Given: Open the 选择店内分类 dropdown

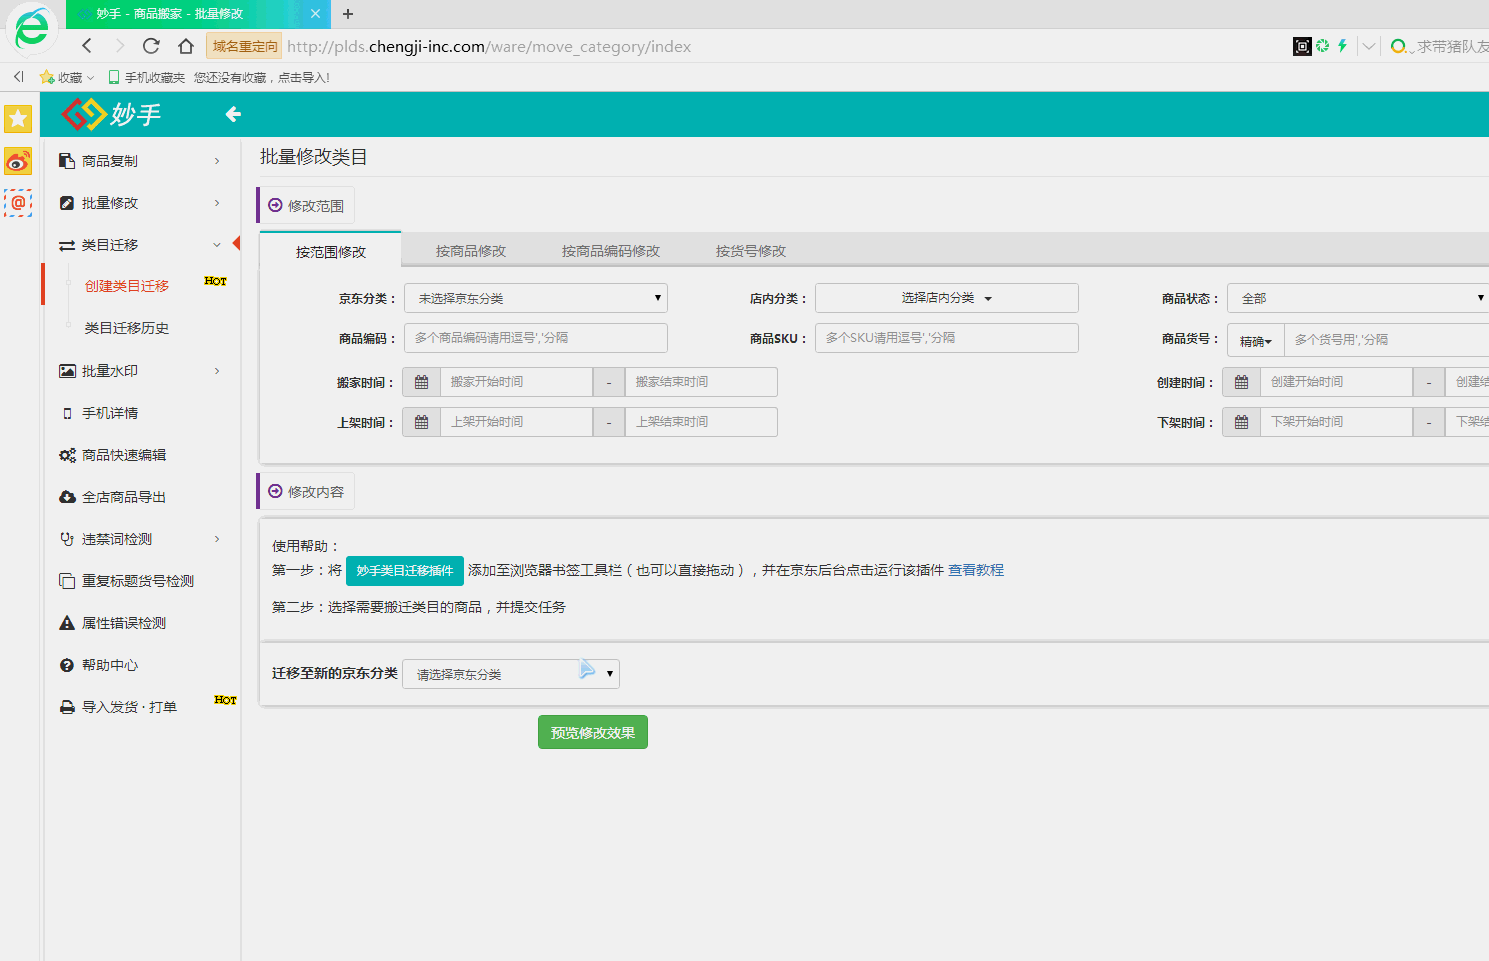Looking at the screenshot, I should [946, 298].
